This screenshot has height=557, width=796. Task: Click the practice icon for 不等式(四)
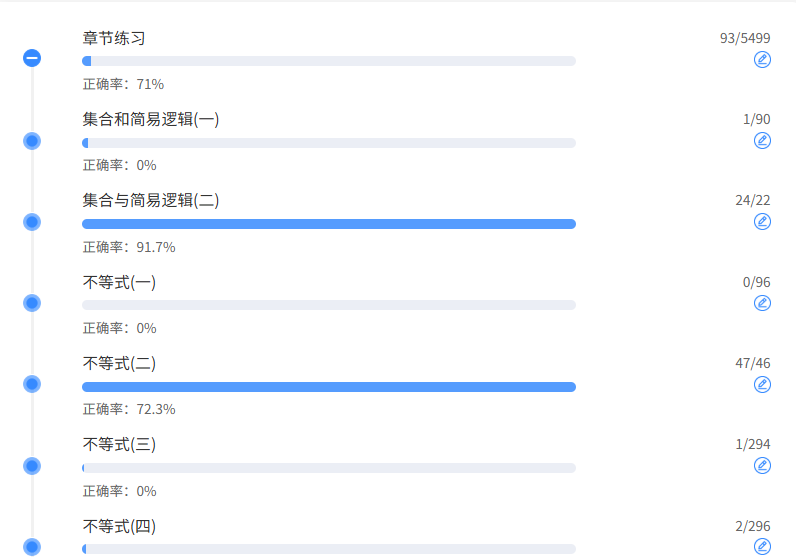coord(762,546)
